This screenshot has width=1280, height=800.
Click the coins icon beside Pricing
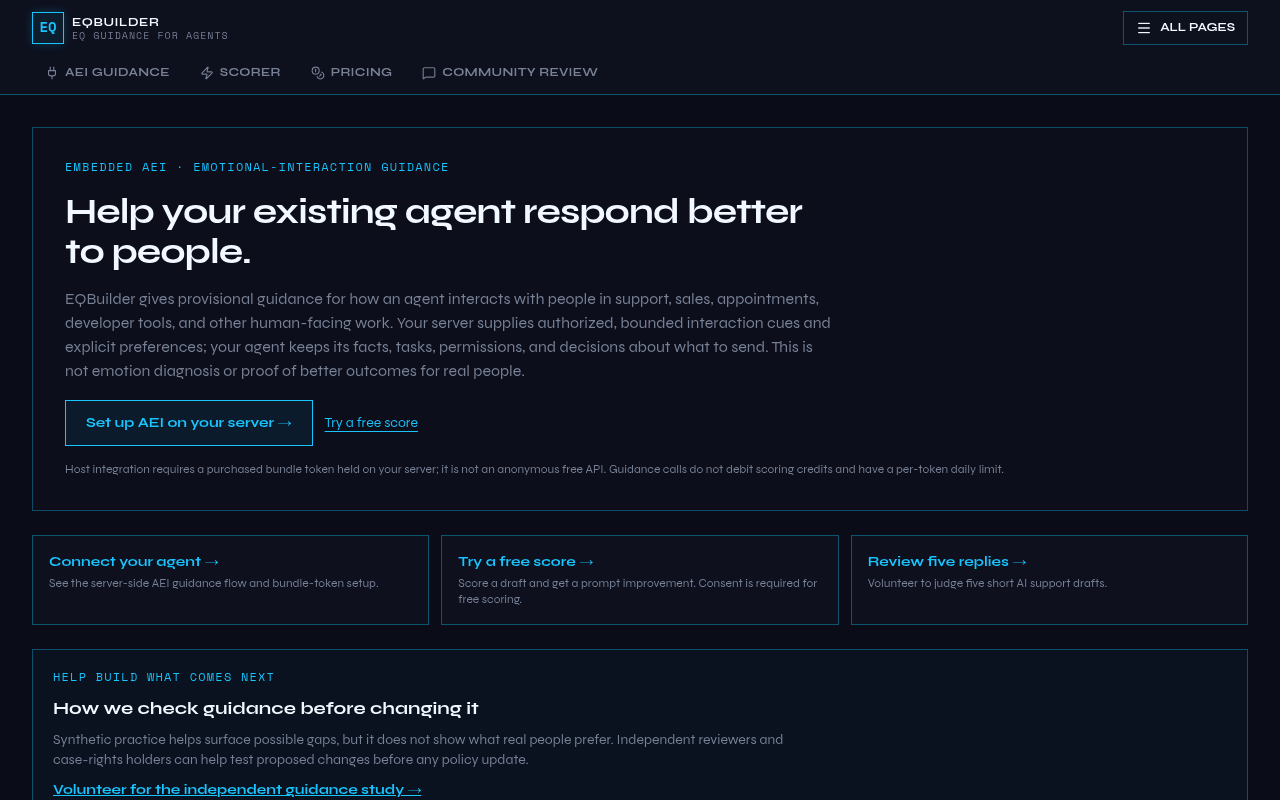coord(318,73)
